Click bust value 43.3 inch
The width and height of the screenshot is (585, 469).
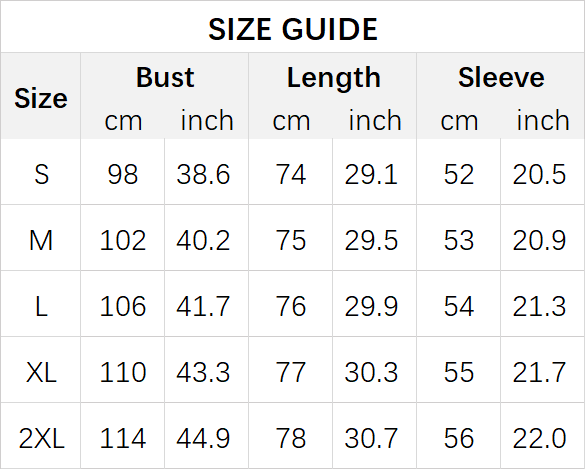coord(203,372)
